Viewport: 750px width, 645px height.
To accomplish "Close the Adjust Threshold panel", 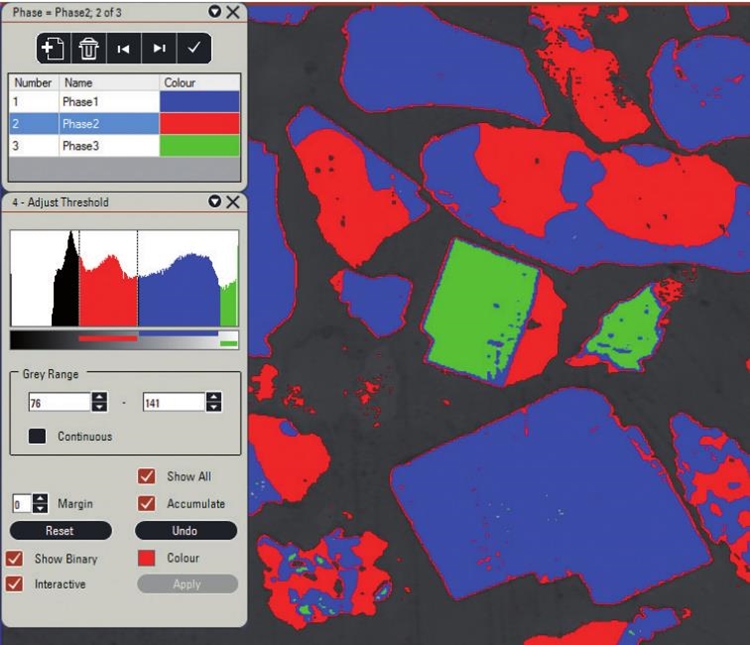I will pyautogui.click(x=233, y=202).
